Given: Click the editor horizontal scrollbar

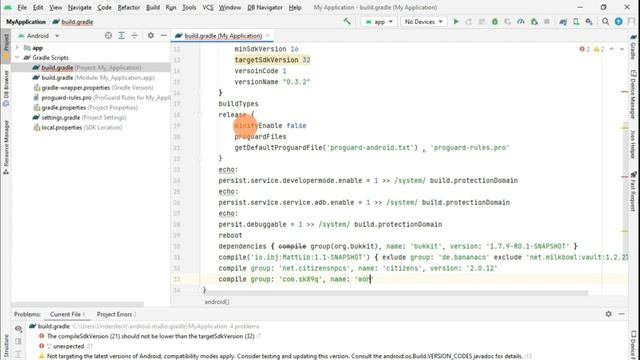Looking at the screenshot, I should (x=395, y=293).
